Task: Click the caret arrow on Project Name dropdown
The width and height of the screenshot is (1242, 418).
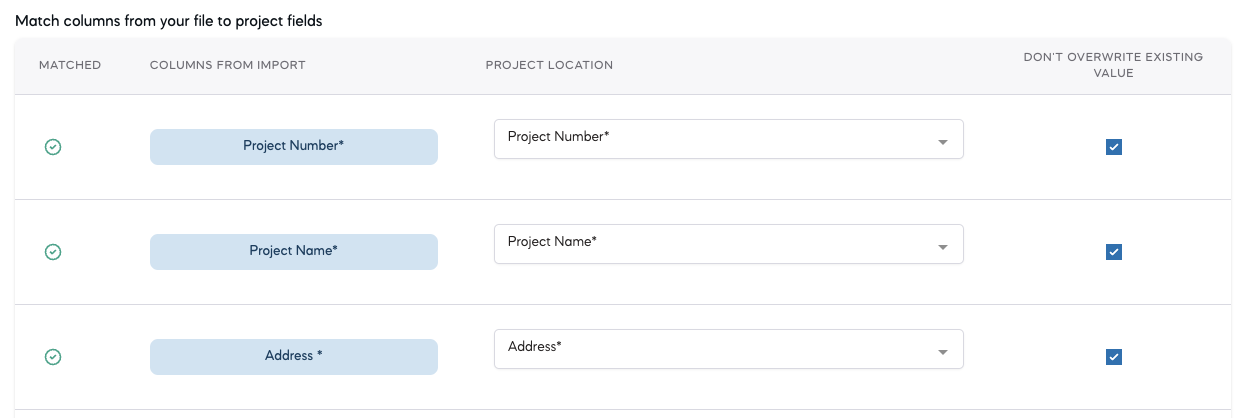Action: (x=942, y=248)
